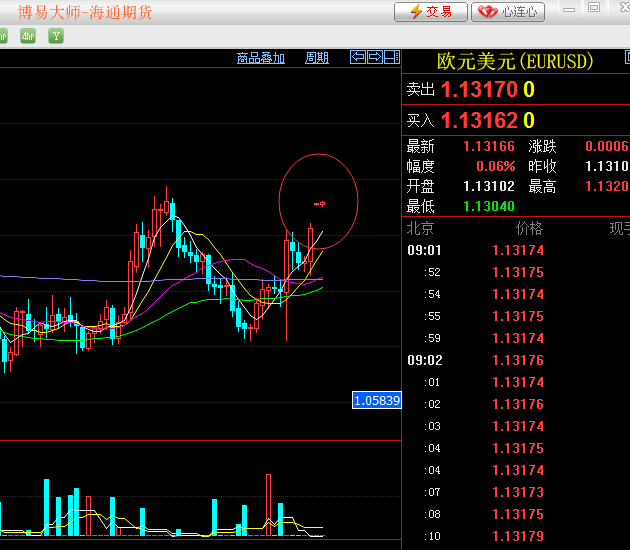The image size is (630, 550).
Task: Select the green 4hr timeframe icon
Action: pos(26,36)
